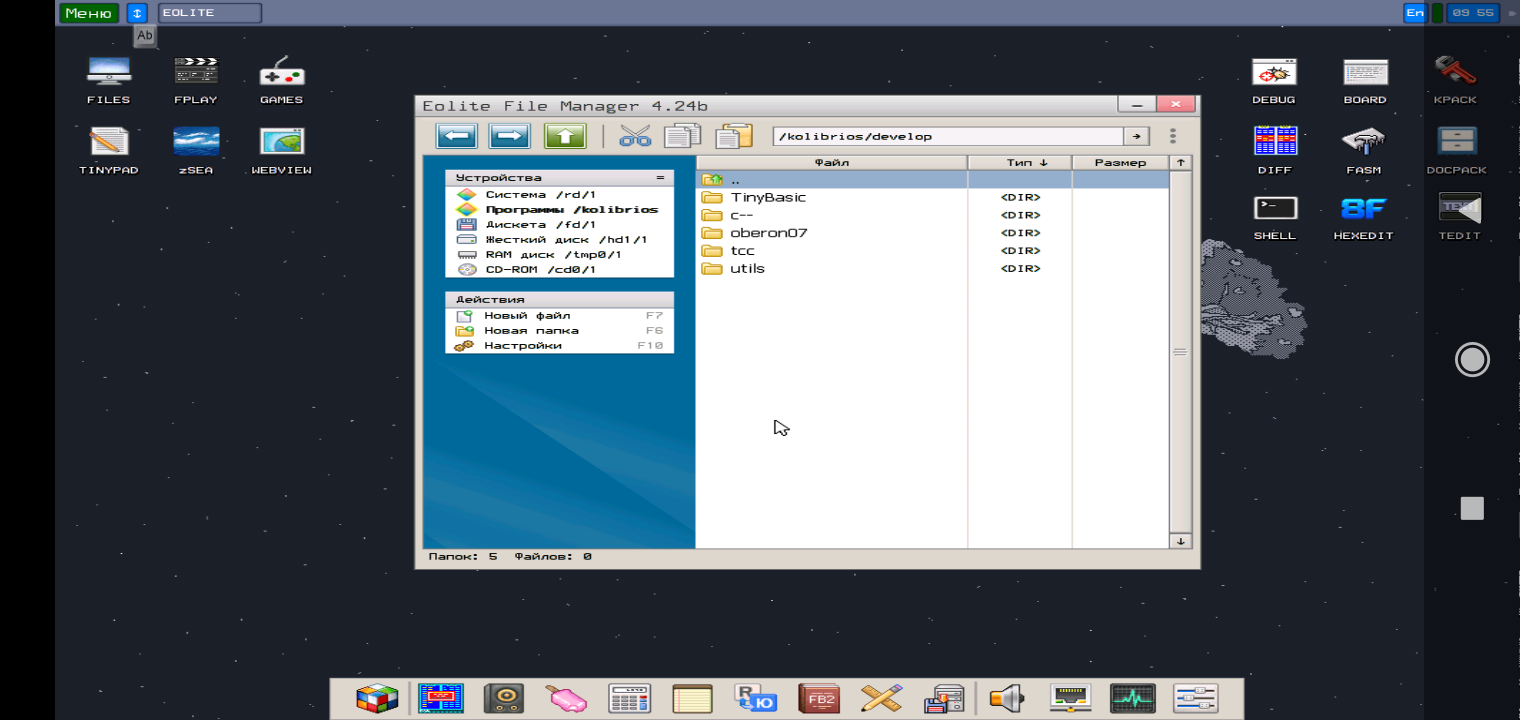Screen dimensions: 1520x720
Task: Open R-Ю converter icon in dock
Action: pos(756,698)
